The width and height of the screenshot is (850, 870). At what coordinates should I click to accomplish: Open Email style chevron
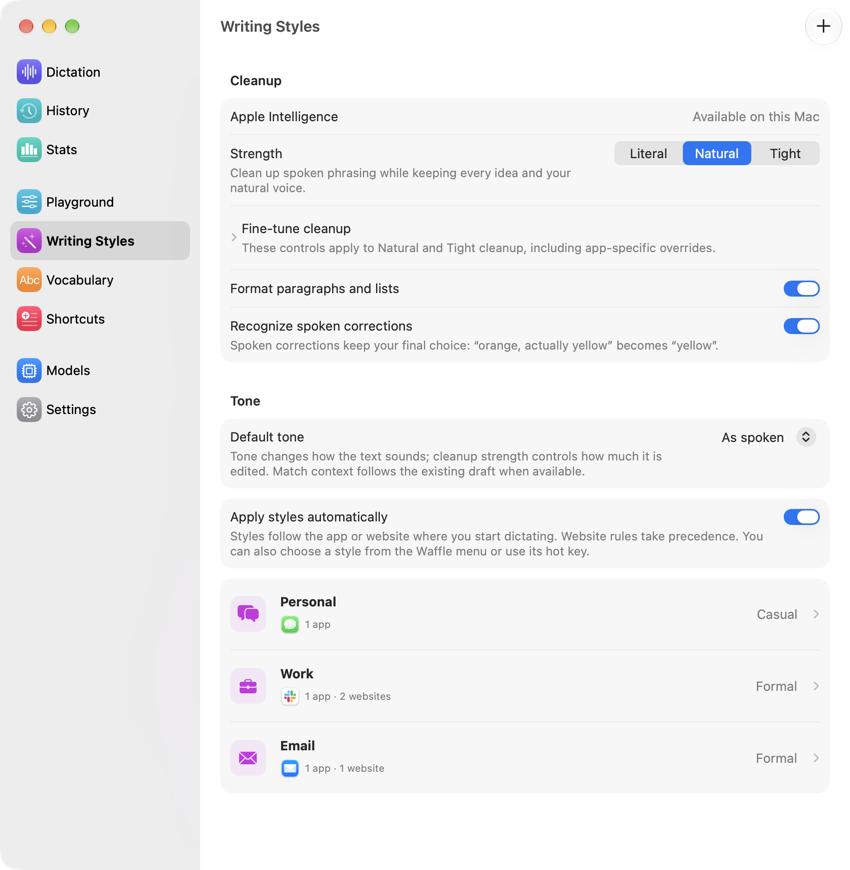pyautogui.click(x=816, y=758)
